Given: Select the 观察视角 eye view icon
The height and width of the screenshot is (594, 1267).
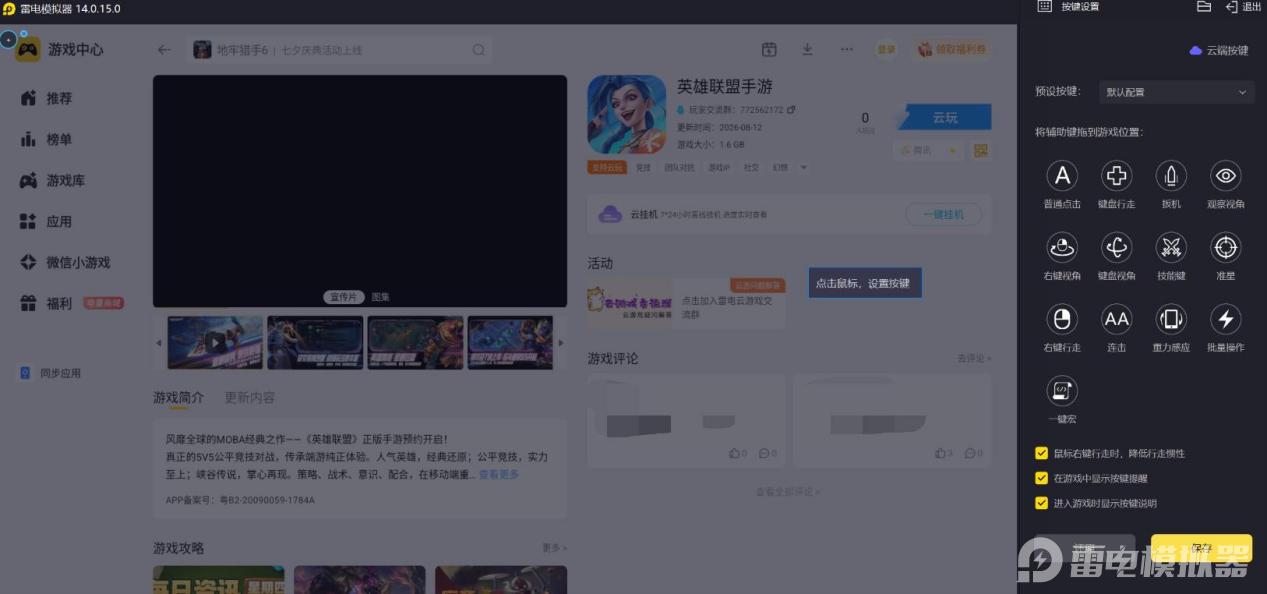Looking at the screenshot, I should pos(1226,176).
